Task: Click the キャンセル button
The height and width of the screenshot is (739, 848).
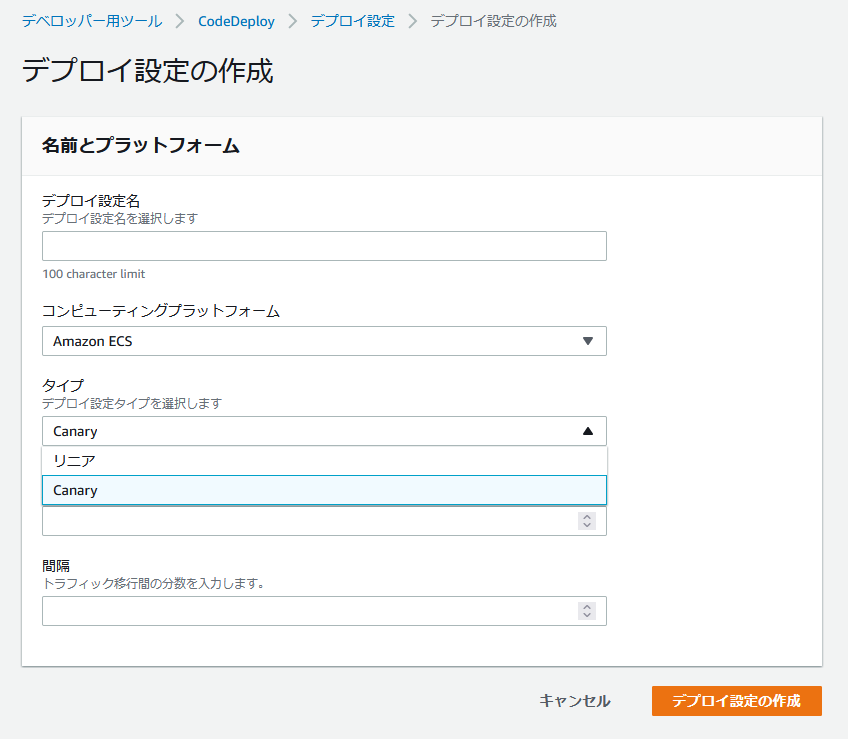Action: [x=575, y=701]
